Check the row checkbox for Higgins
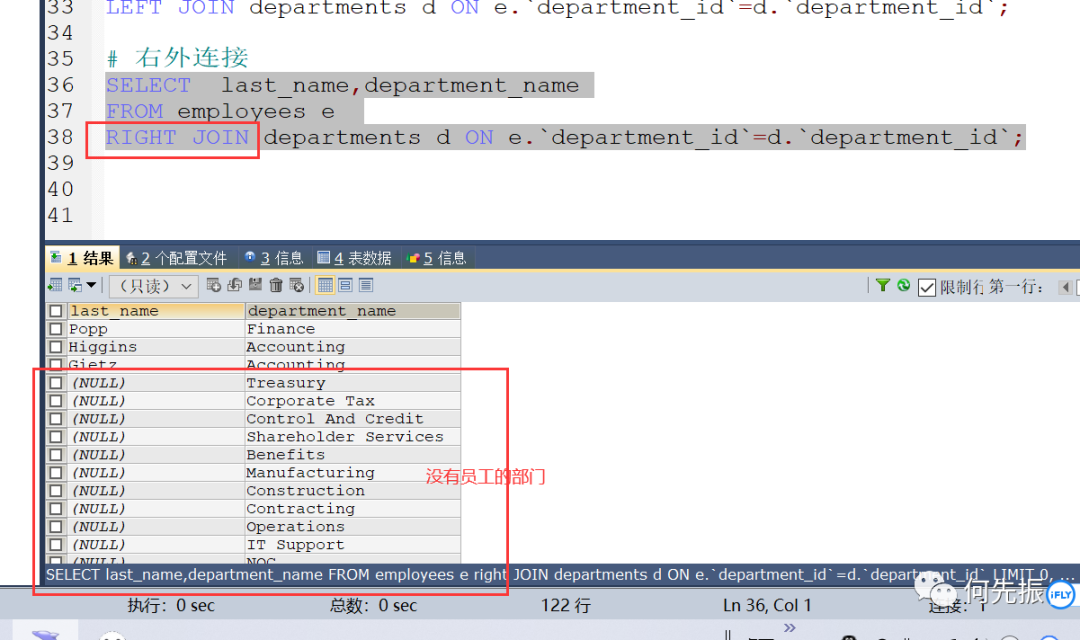Image resolution: width=1080 pixels, height=640 pixels. [56, 347]
